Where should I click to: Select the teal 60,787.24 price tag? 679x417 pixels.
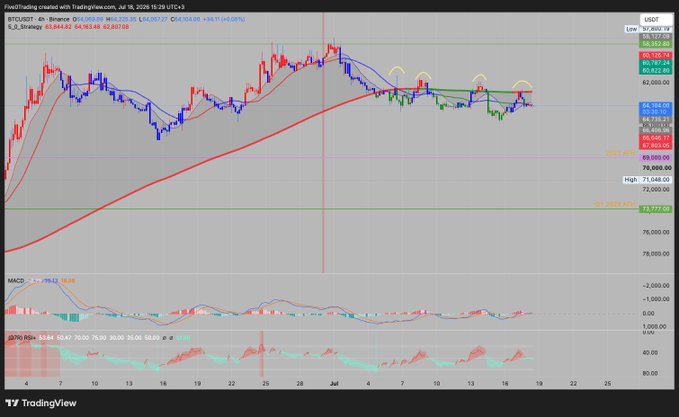pyautogui.click(x=656, y=63)
